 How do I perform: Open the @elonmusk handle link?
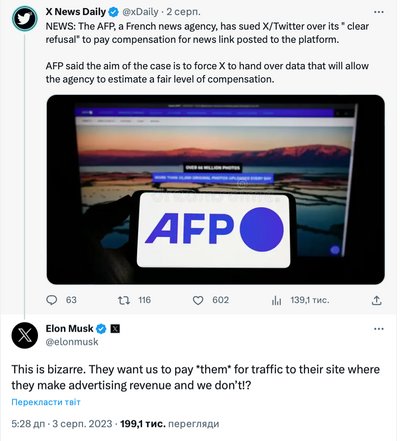tap(72, 342)
